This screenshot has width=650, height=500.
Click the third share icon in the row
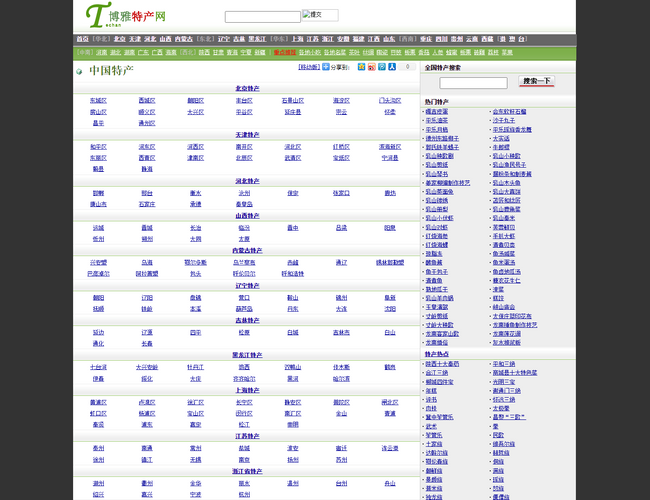[381, 67]
